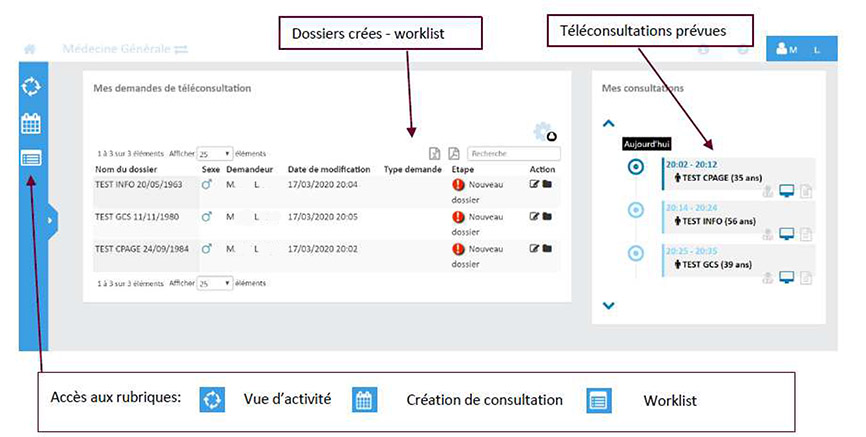Image resolution: width=866 pixels, height=437 pixels.
Task: Open folder for TEST INFO 20/05/1963 dossier
Action: point(547,185)
